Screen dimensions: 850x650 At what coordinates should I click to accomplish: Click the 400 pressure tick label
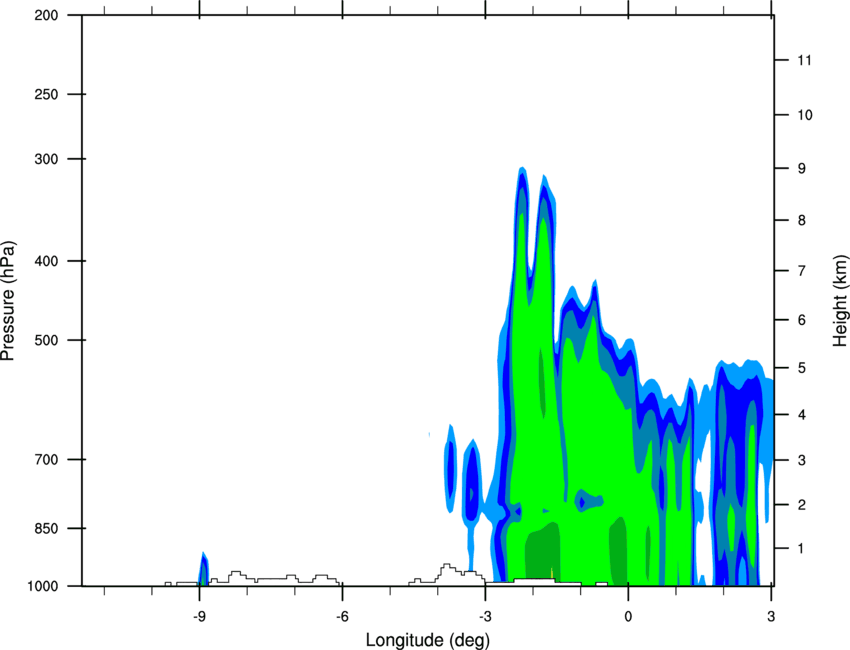46,261
